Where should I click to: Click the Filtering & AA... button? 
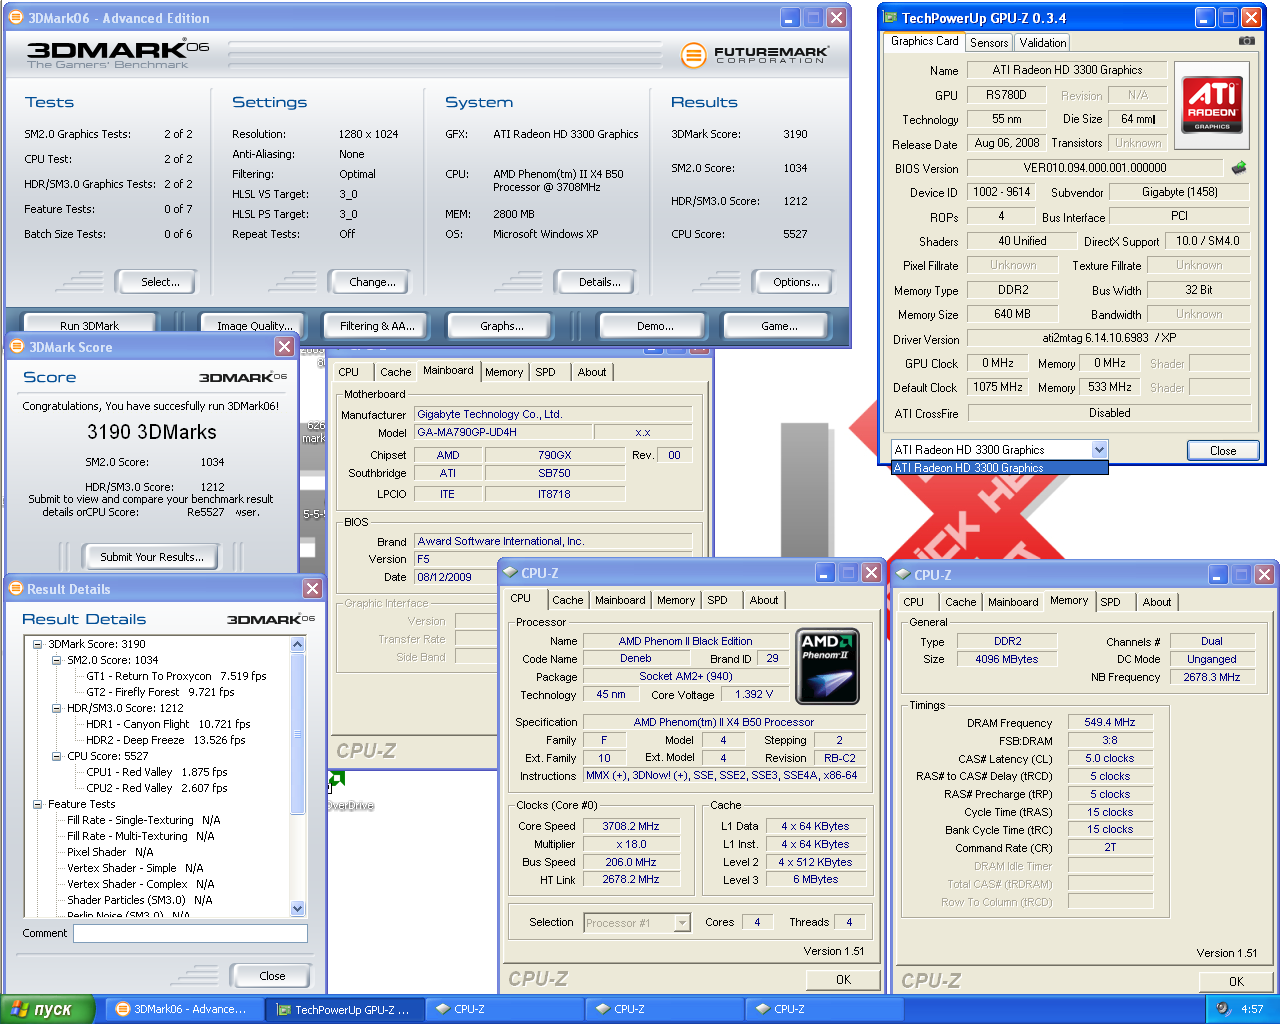coord(376,325)
